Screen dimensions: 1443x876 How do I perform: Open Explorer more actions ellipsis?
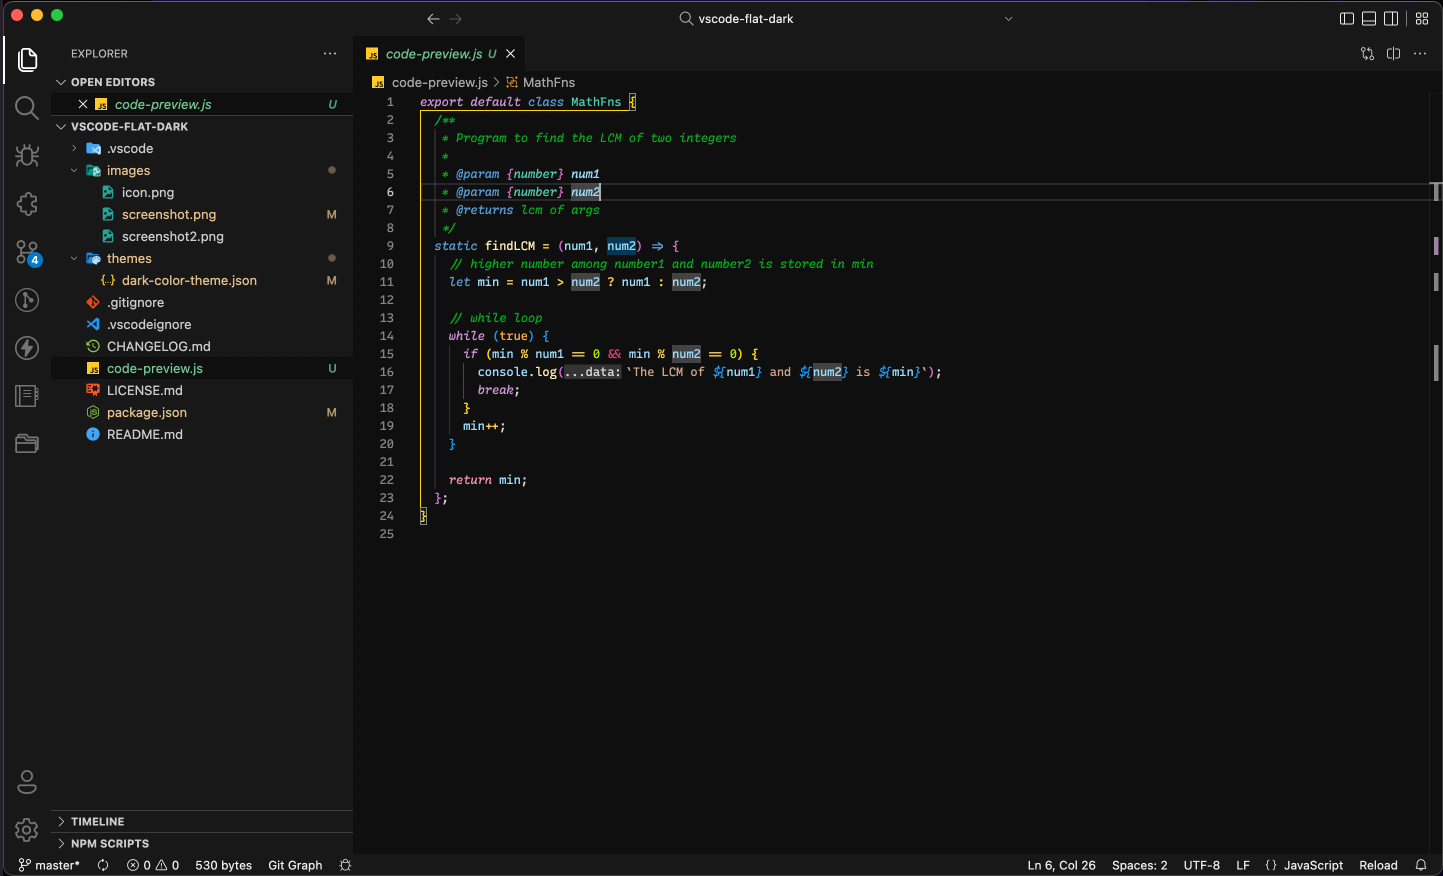[330, 54]
